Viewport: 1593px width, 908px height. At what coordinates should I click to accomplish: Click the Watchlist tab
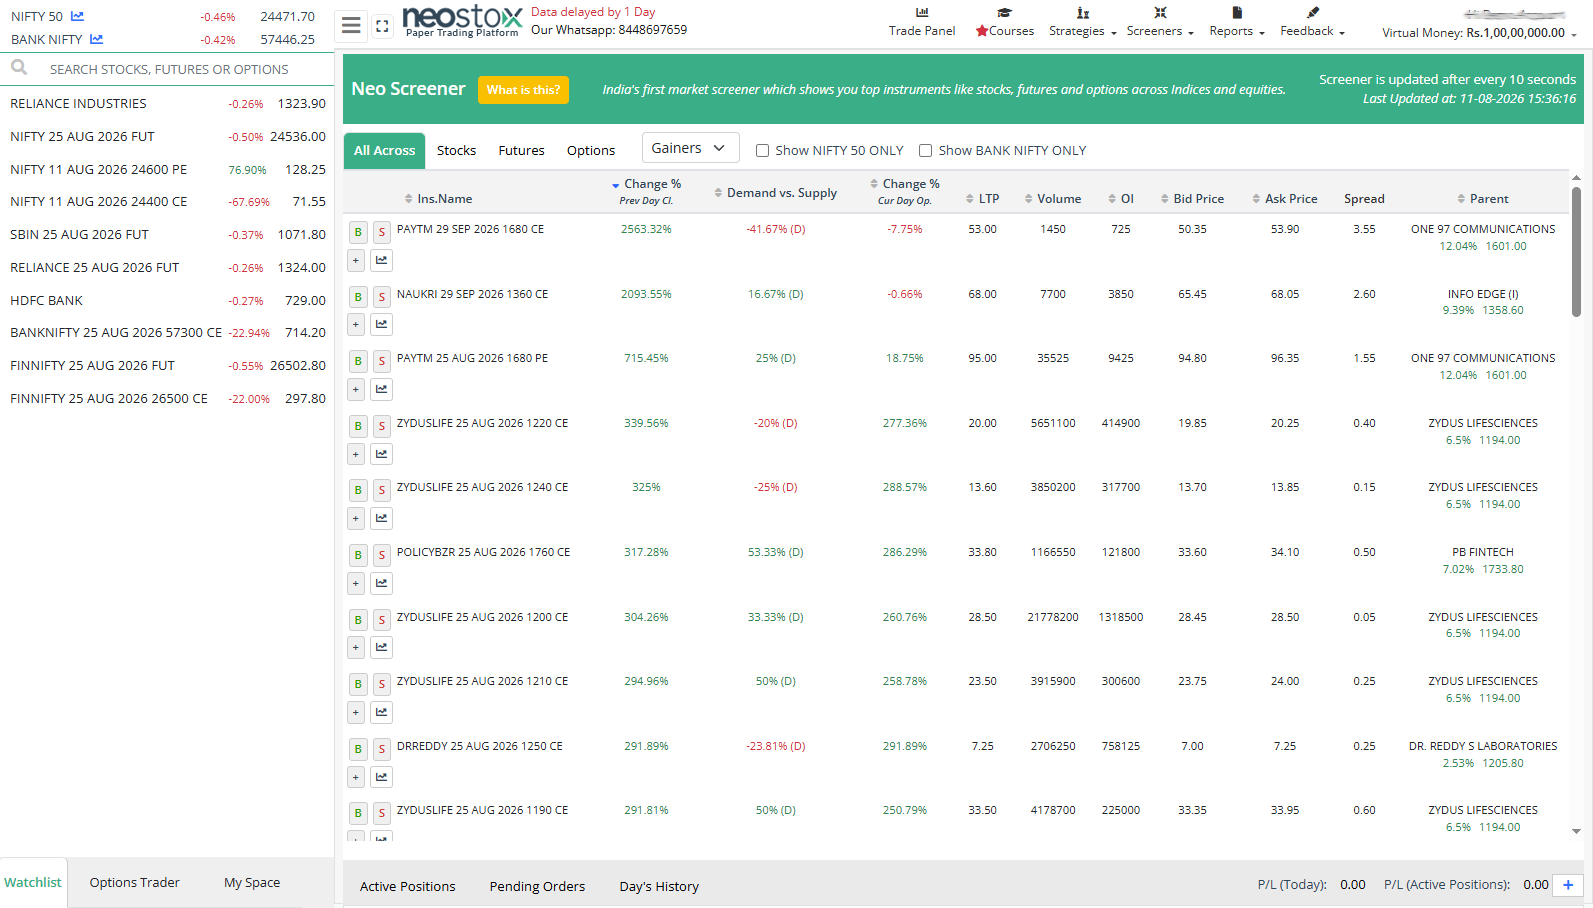pos(33,883)
